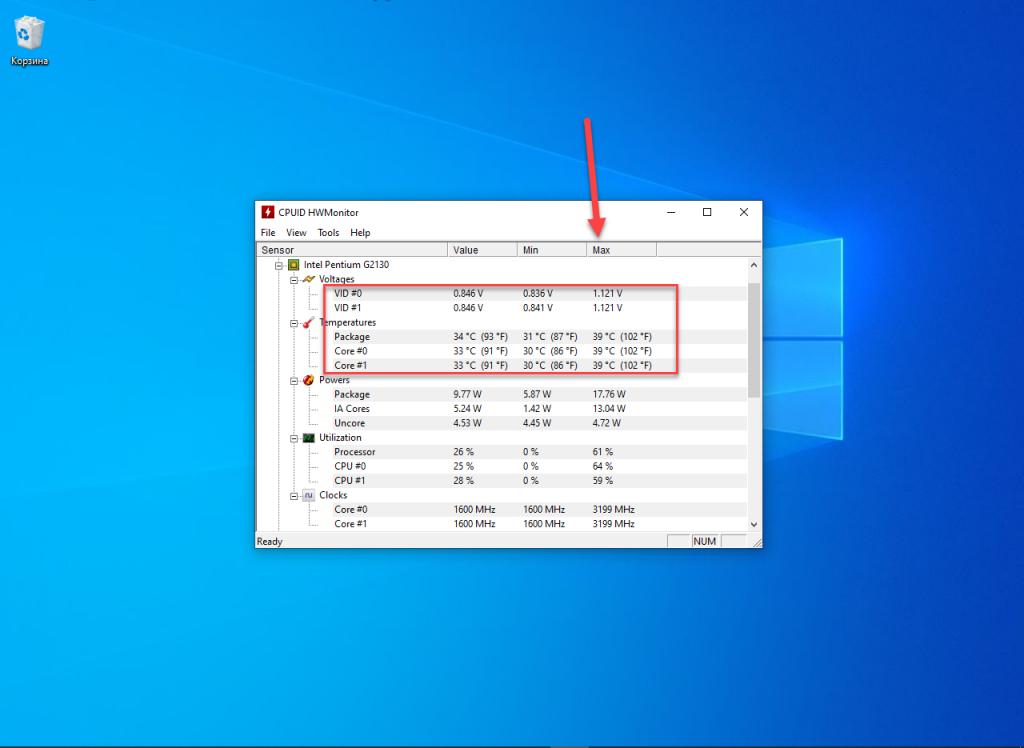
Task: Open the Tools menu
Action: [x=328, y=233]
